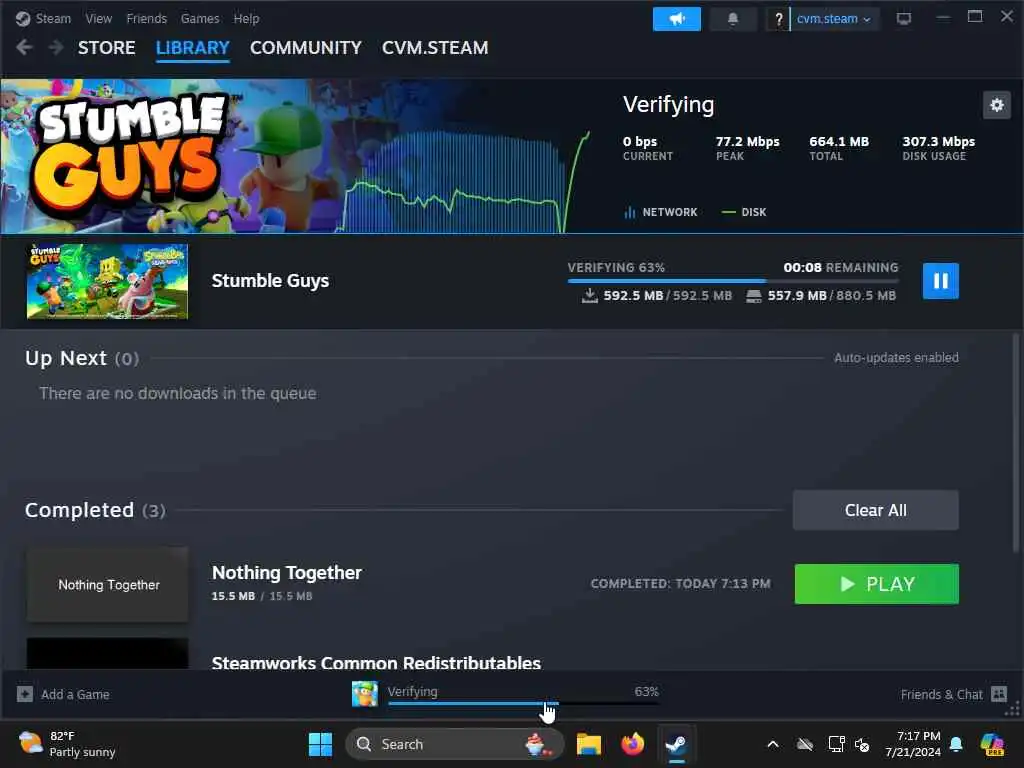Click the Up Next heading
This screenshot has height=768, width=1024.
[82, 358]
